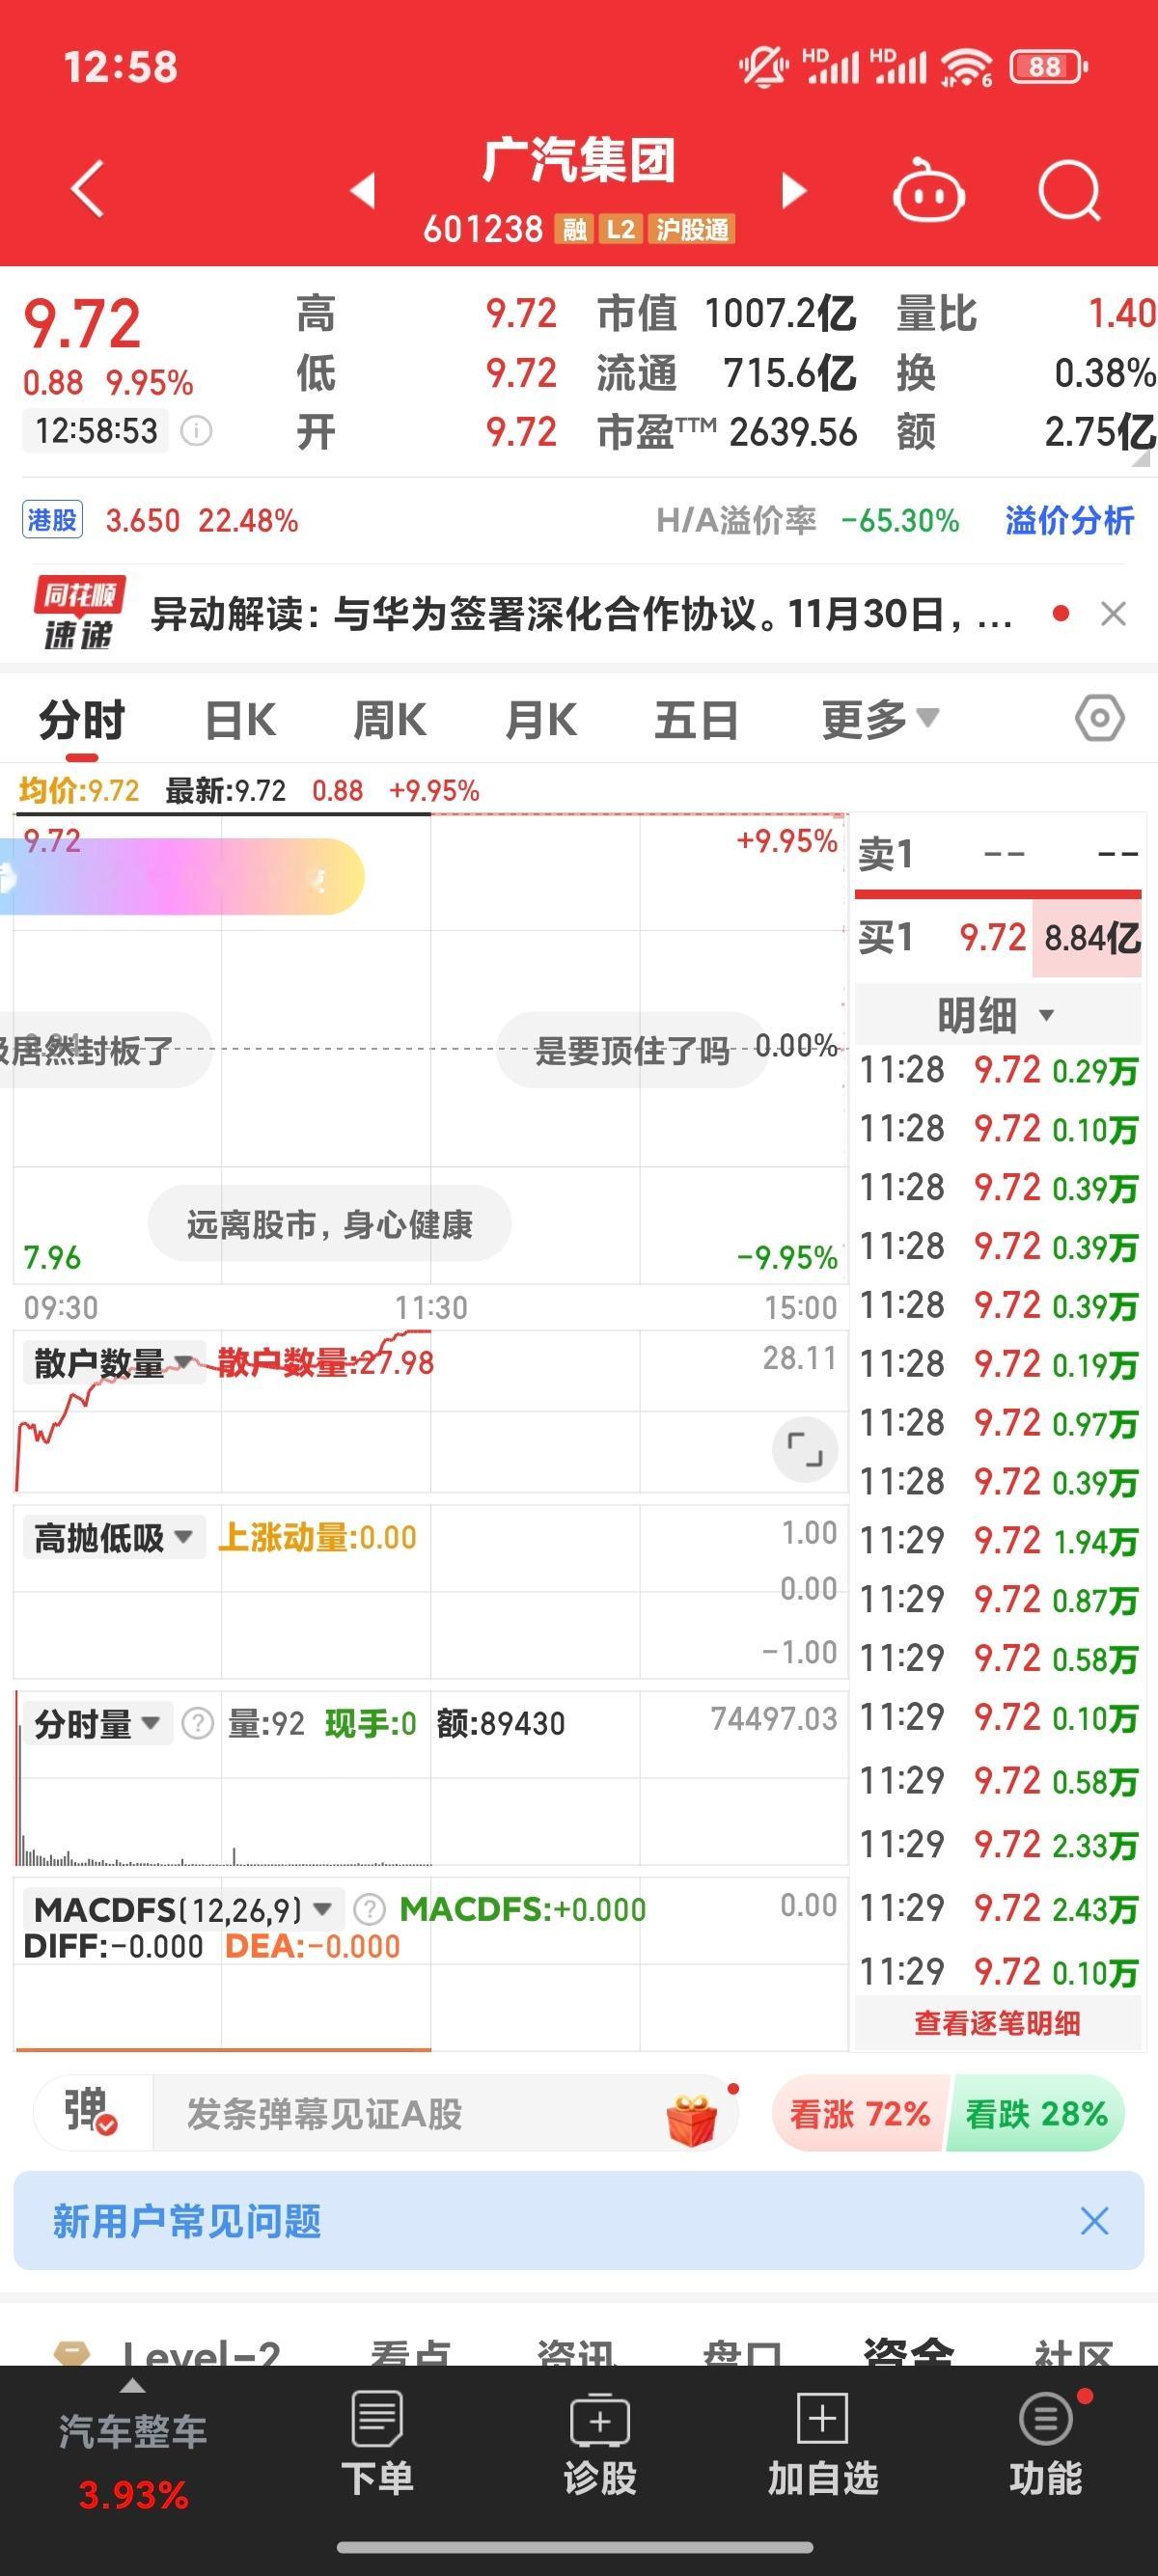Select the 周K chart tab
1158x2576 pixels.
click(x=390, y=720)
